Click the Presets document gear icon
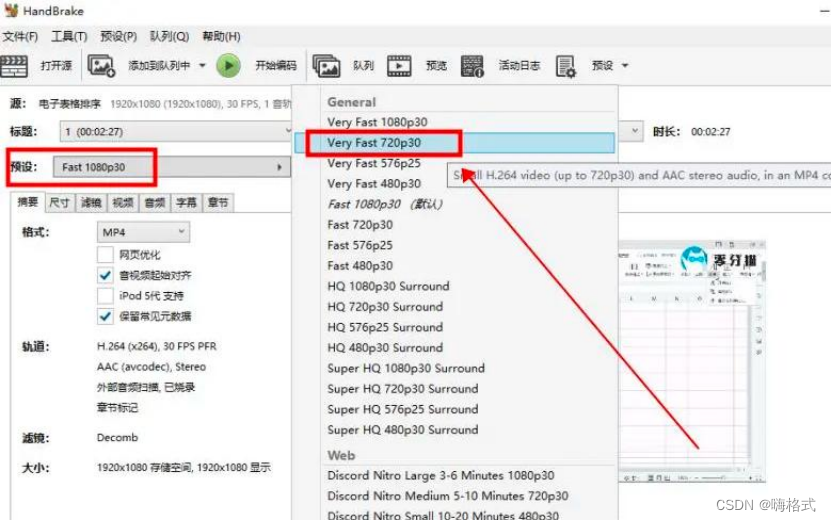831x521 pixels. (x=565, y=66)
